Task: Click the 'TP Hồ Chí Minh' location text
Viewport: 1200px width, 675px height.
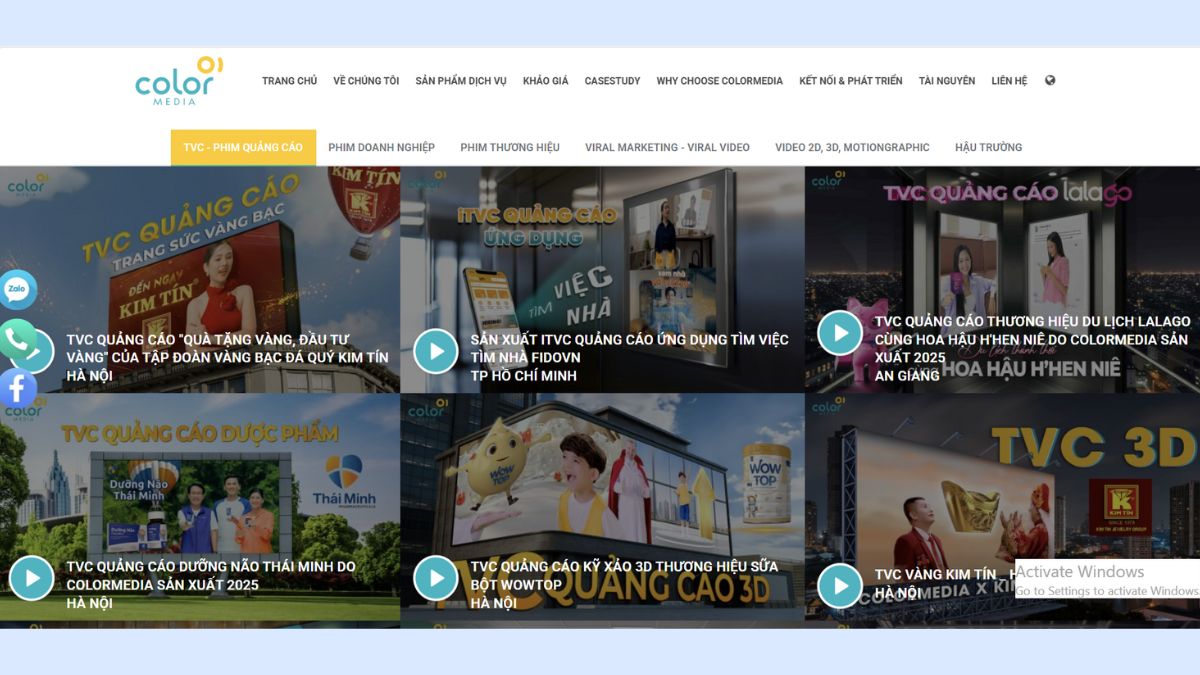Action: [523, 376]
